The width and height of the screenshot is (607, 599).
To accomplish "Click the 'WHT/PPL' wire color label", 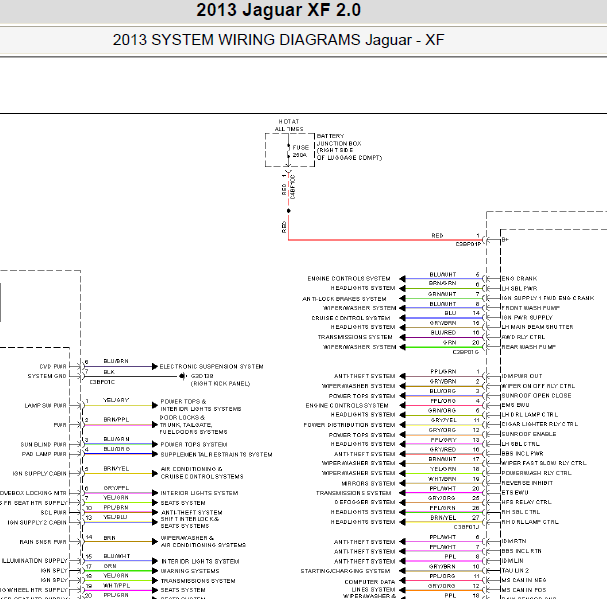I will (117, 586).
